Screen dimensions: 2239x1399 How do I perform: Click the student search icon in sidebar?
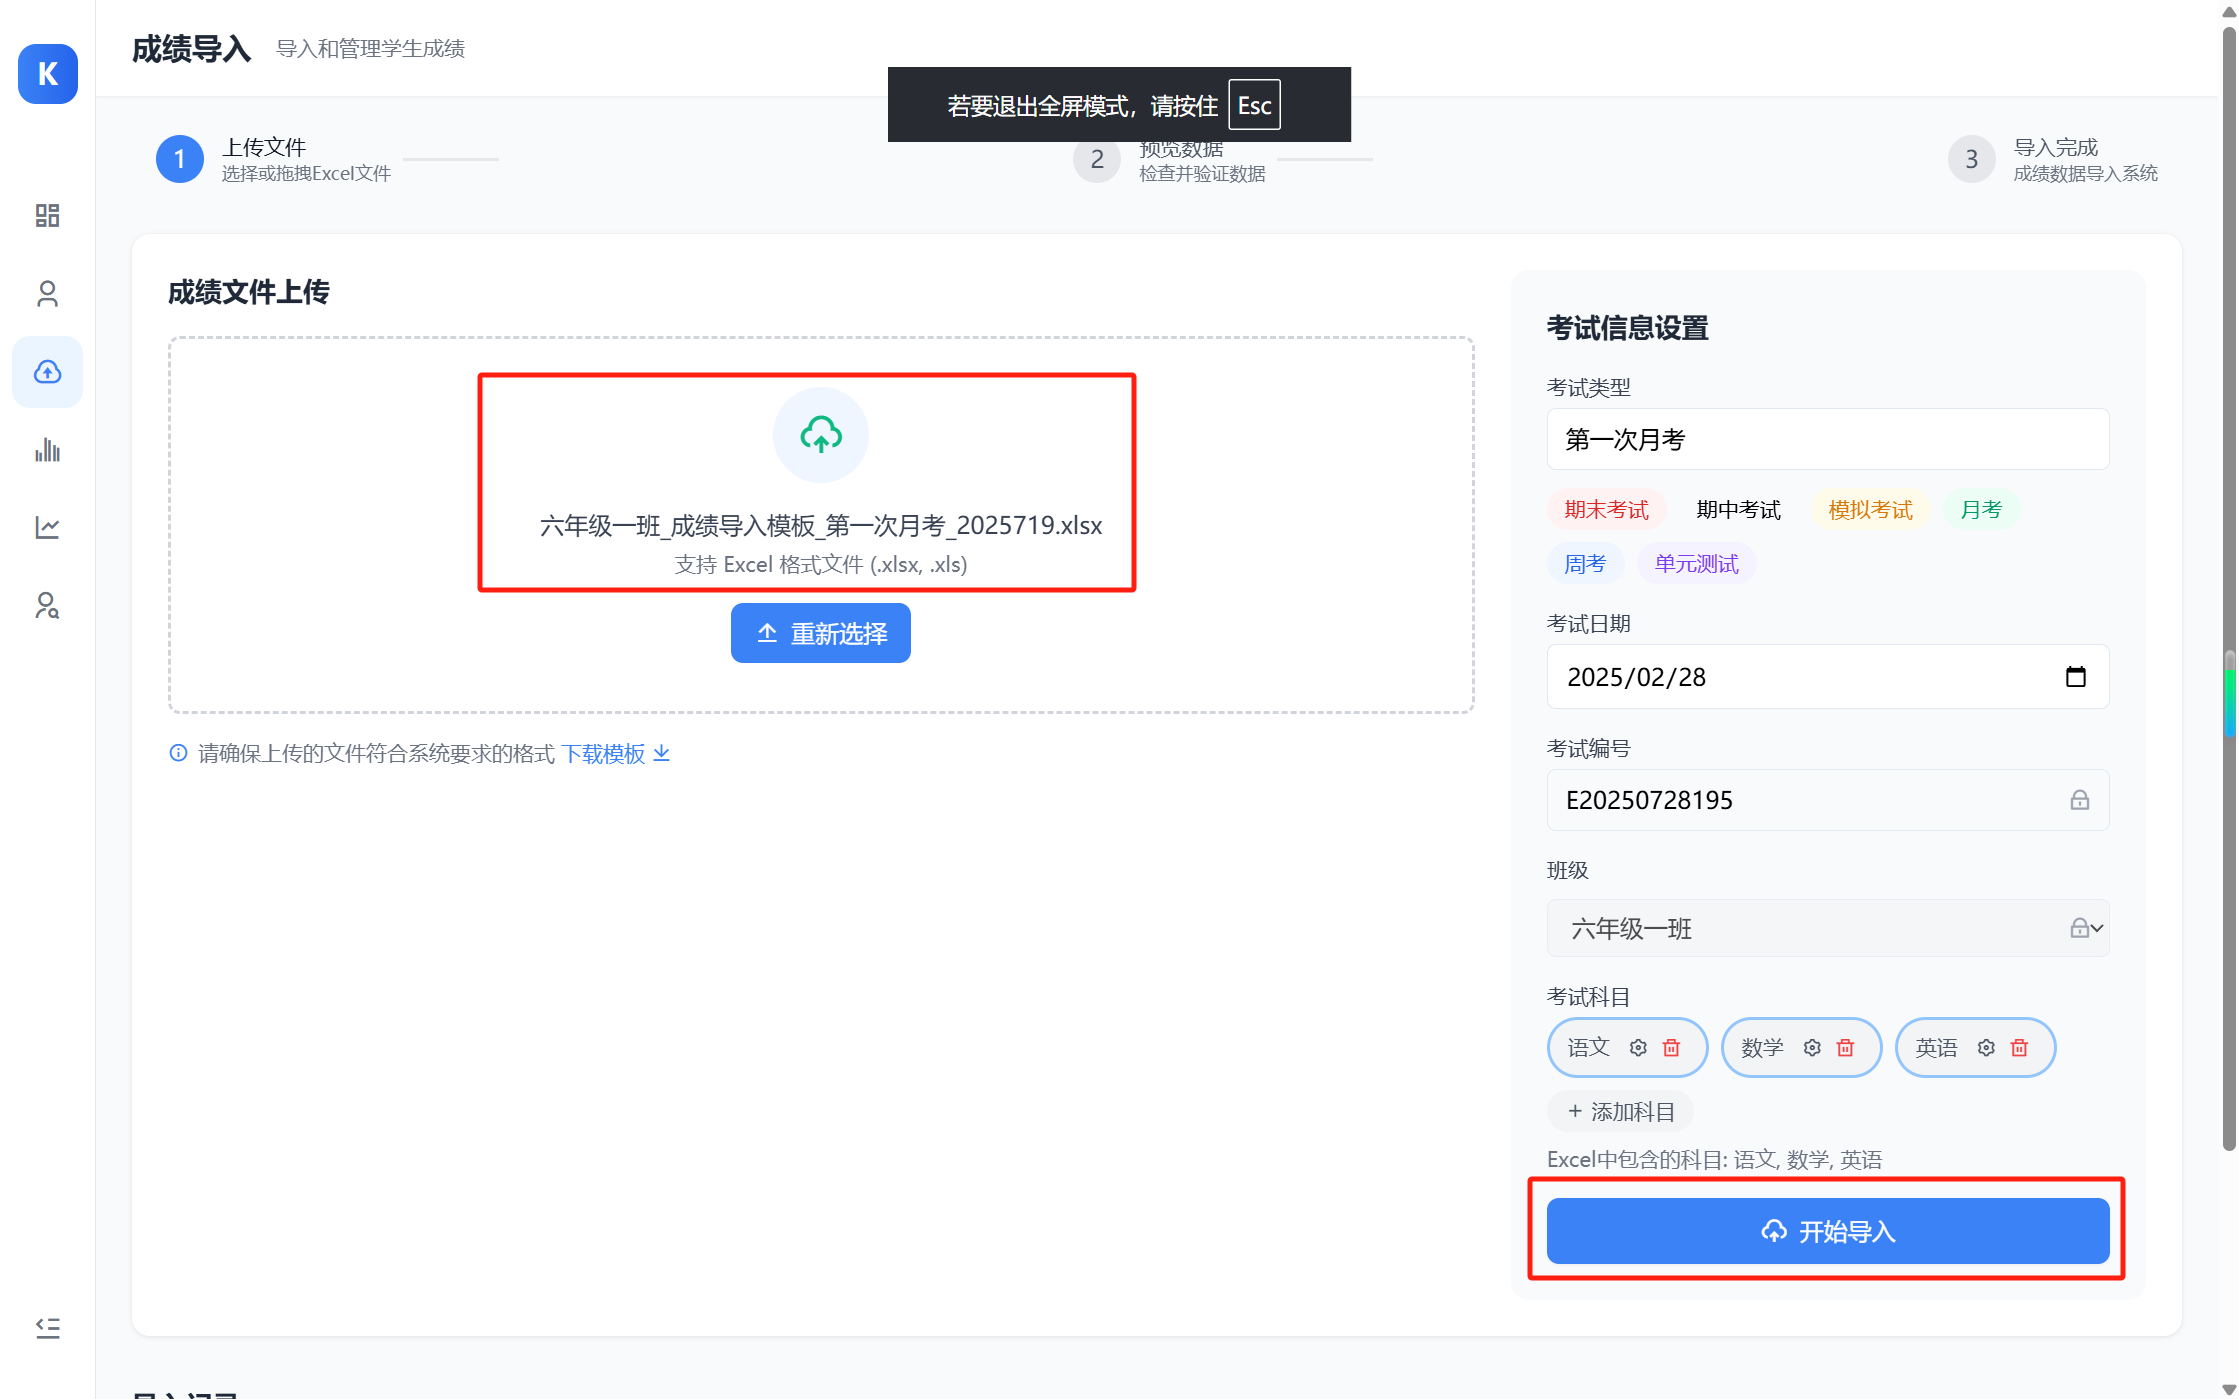click(x=47, y=606)
